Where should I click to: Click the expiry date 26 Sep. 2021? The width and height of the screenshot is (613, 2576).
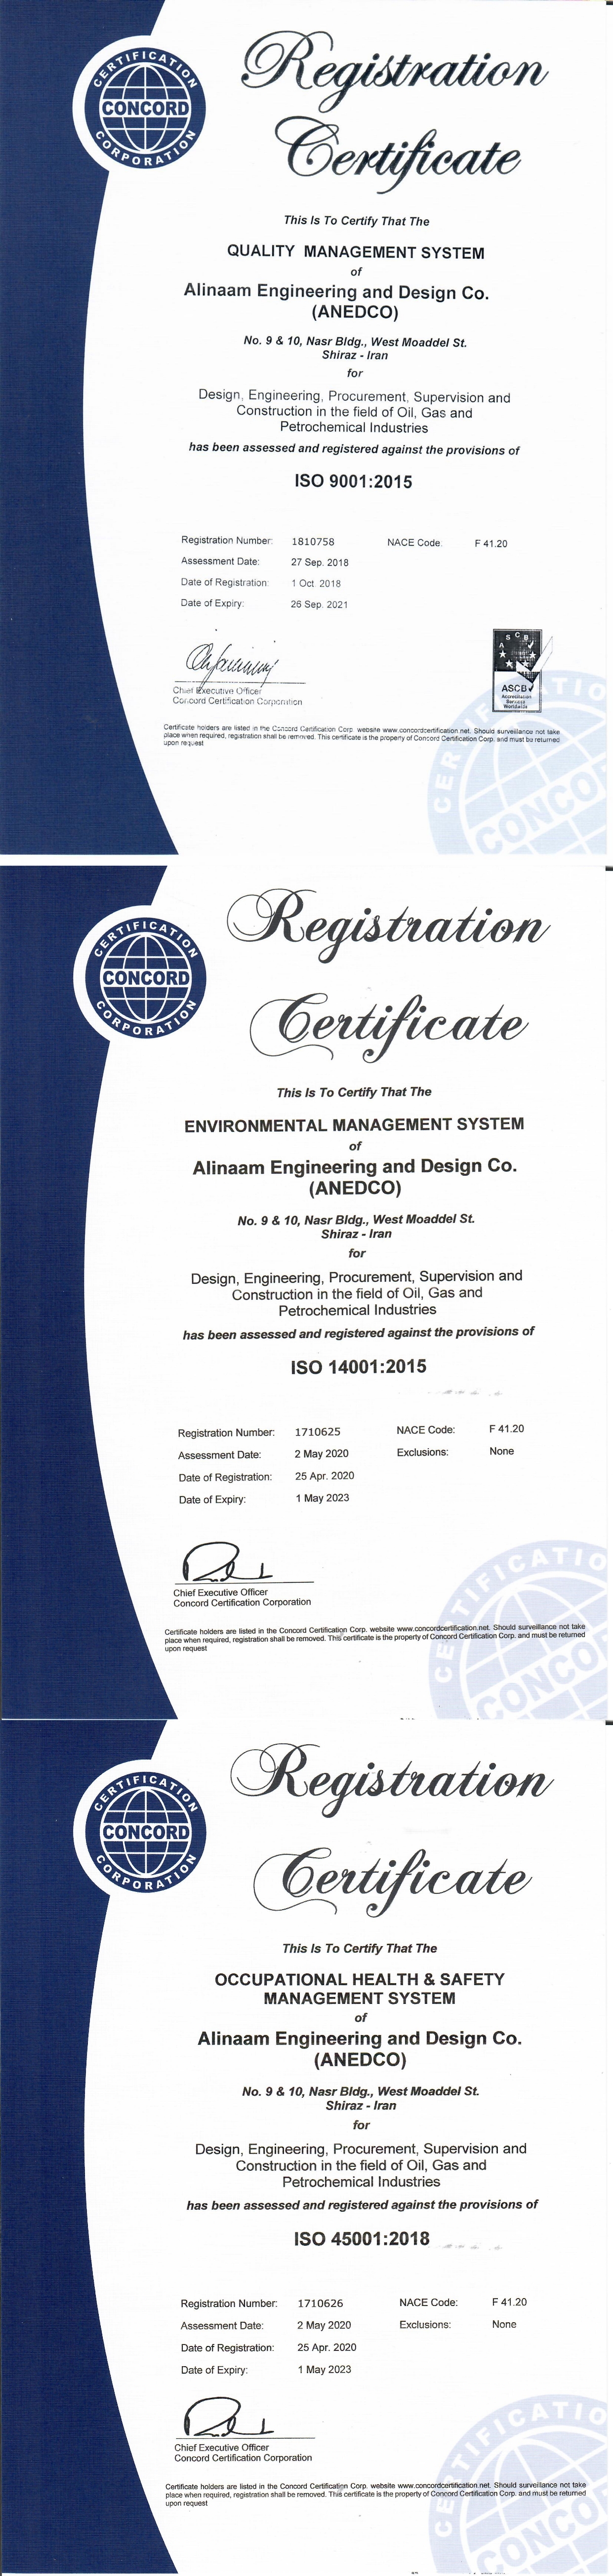click(319, 604)
